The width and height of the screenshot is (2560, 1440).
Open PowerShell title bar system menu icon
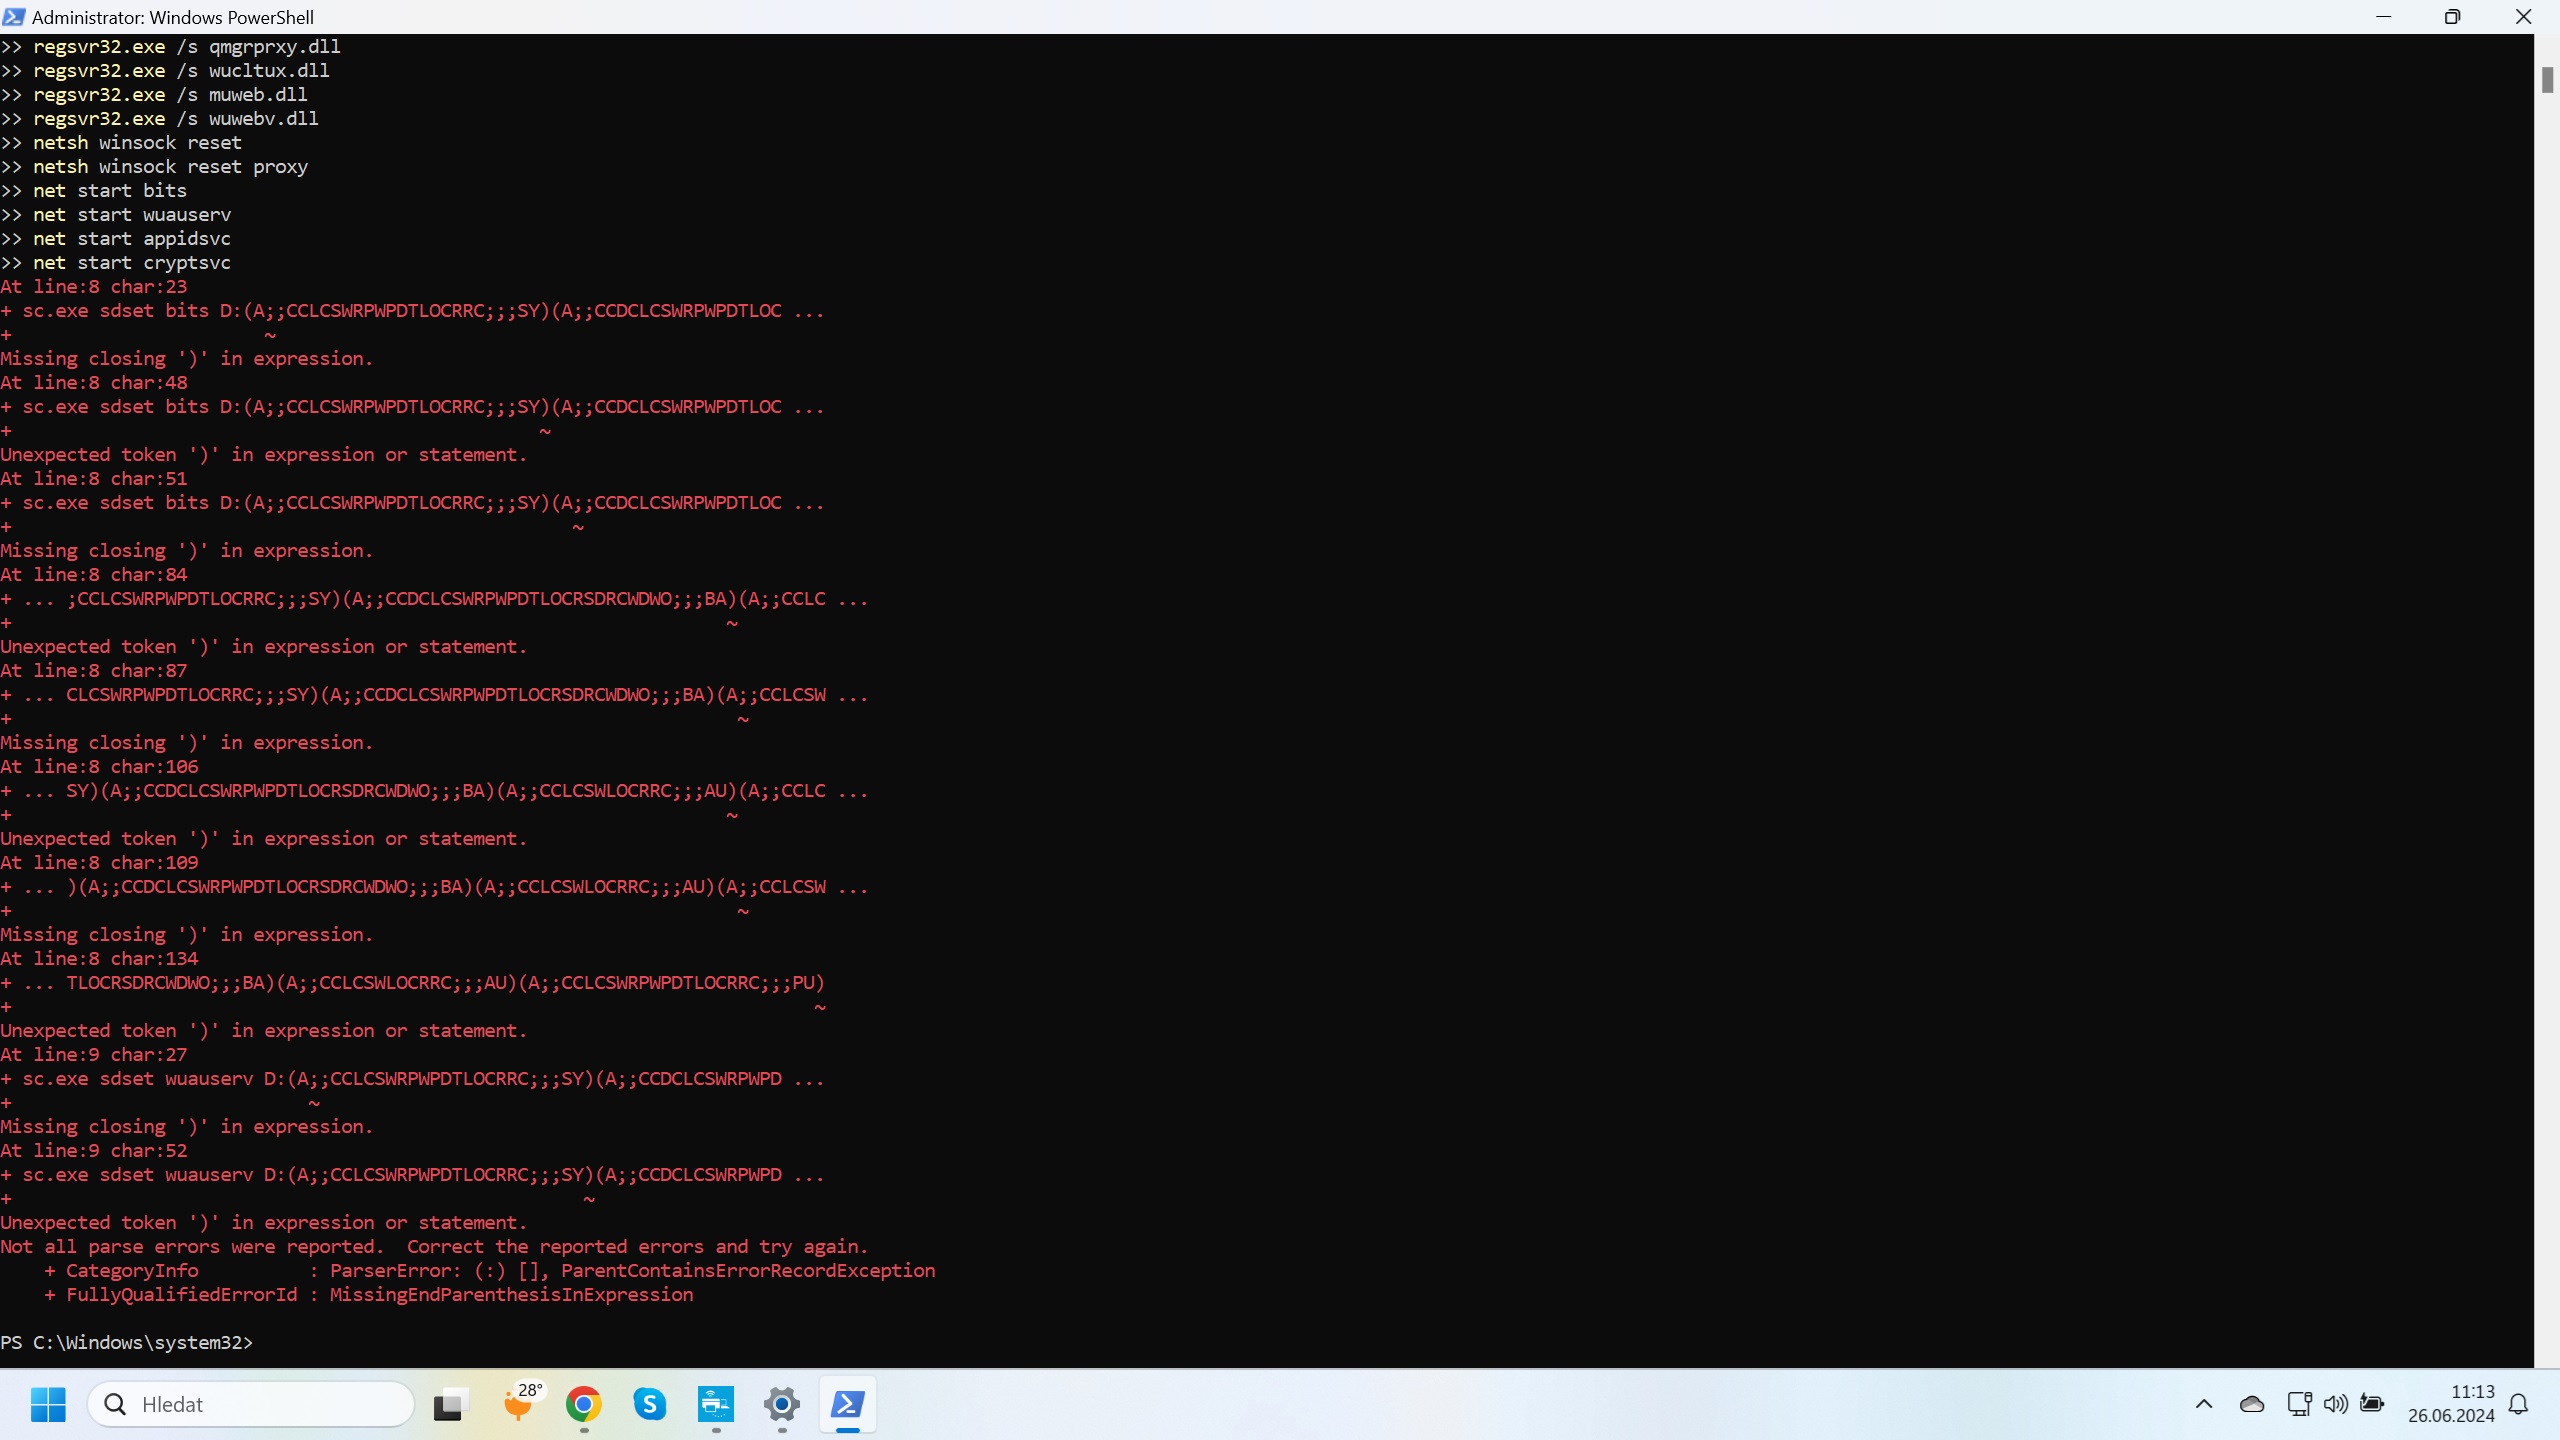(x=14, y=17)
